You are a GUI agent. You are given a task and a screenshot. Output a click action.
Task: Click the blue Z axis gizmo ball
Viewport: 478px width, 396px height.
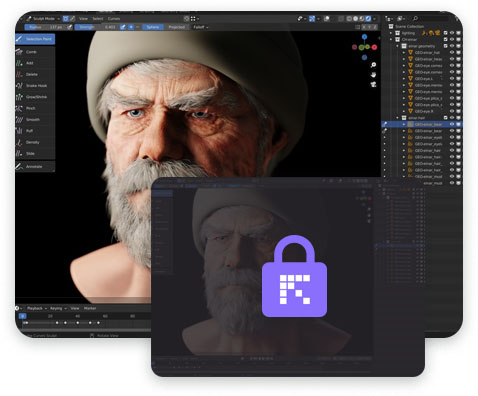(x=364, y=37)
